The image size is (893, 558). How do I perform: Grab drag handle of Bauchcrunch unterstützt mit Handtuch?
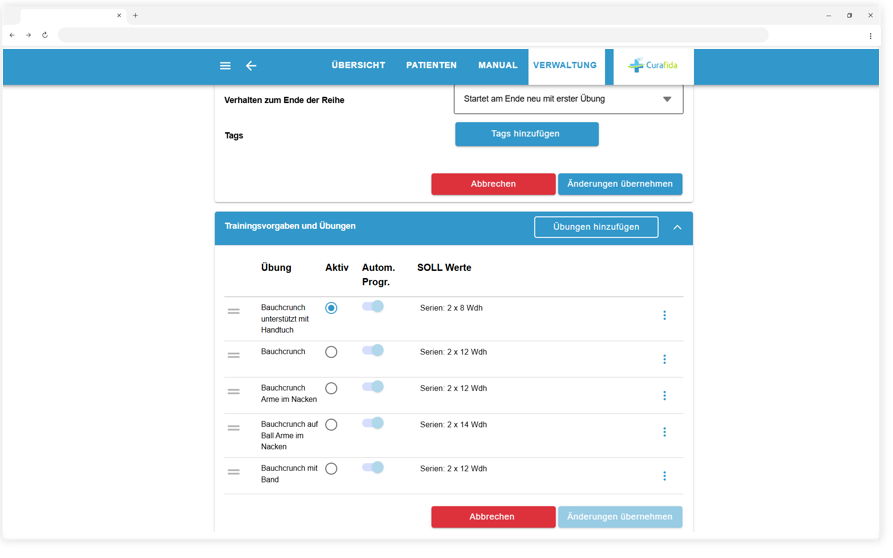tap(234, 311)
